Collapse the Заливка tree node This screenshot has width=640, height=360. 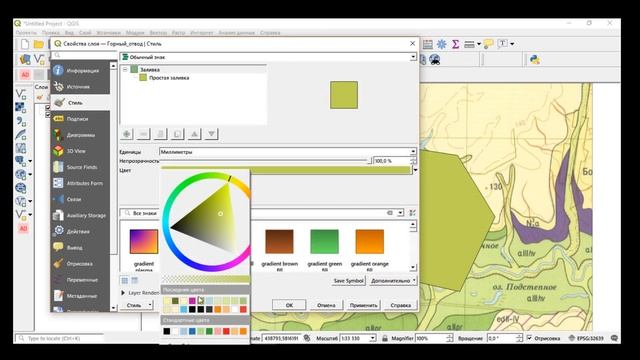pyautogui.click(x=125, y=70)
